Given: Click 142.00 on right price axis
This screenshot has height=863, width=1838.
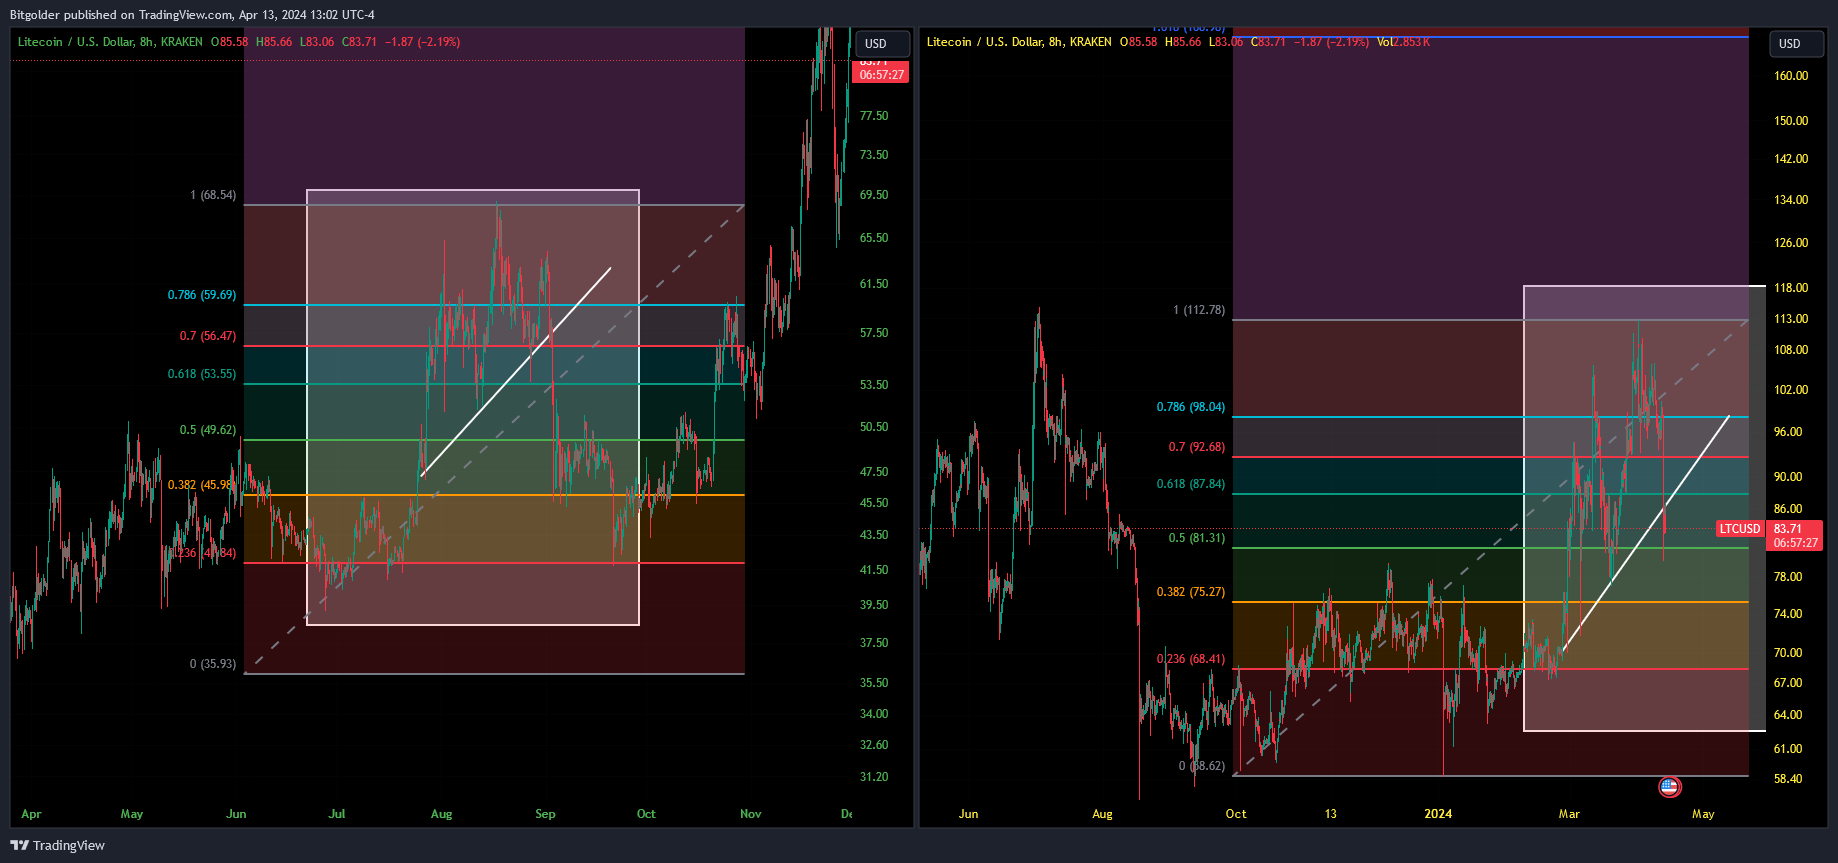Looking at the screenshot, I should pos(1791,159).
